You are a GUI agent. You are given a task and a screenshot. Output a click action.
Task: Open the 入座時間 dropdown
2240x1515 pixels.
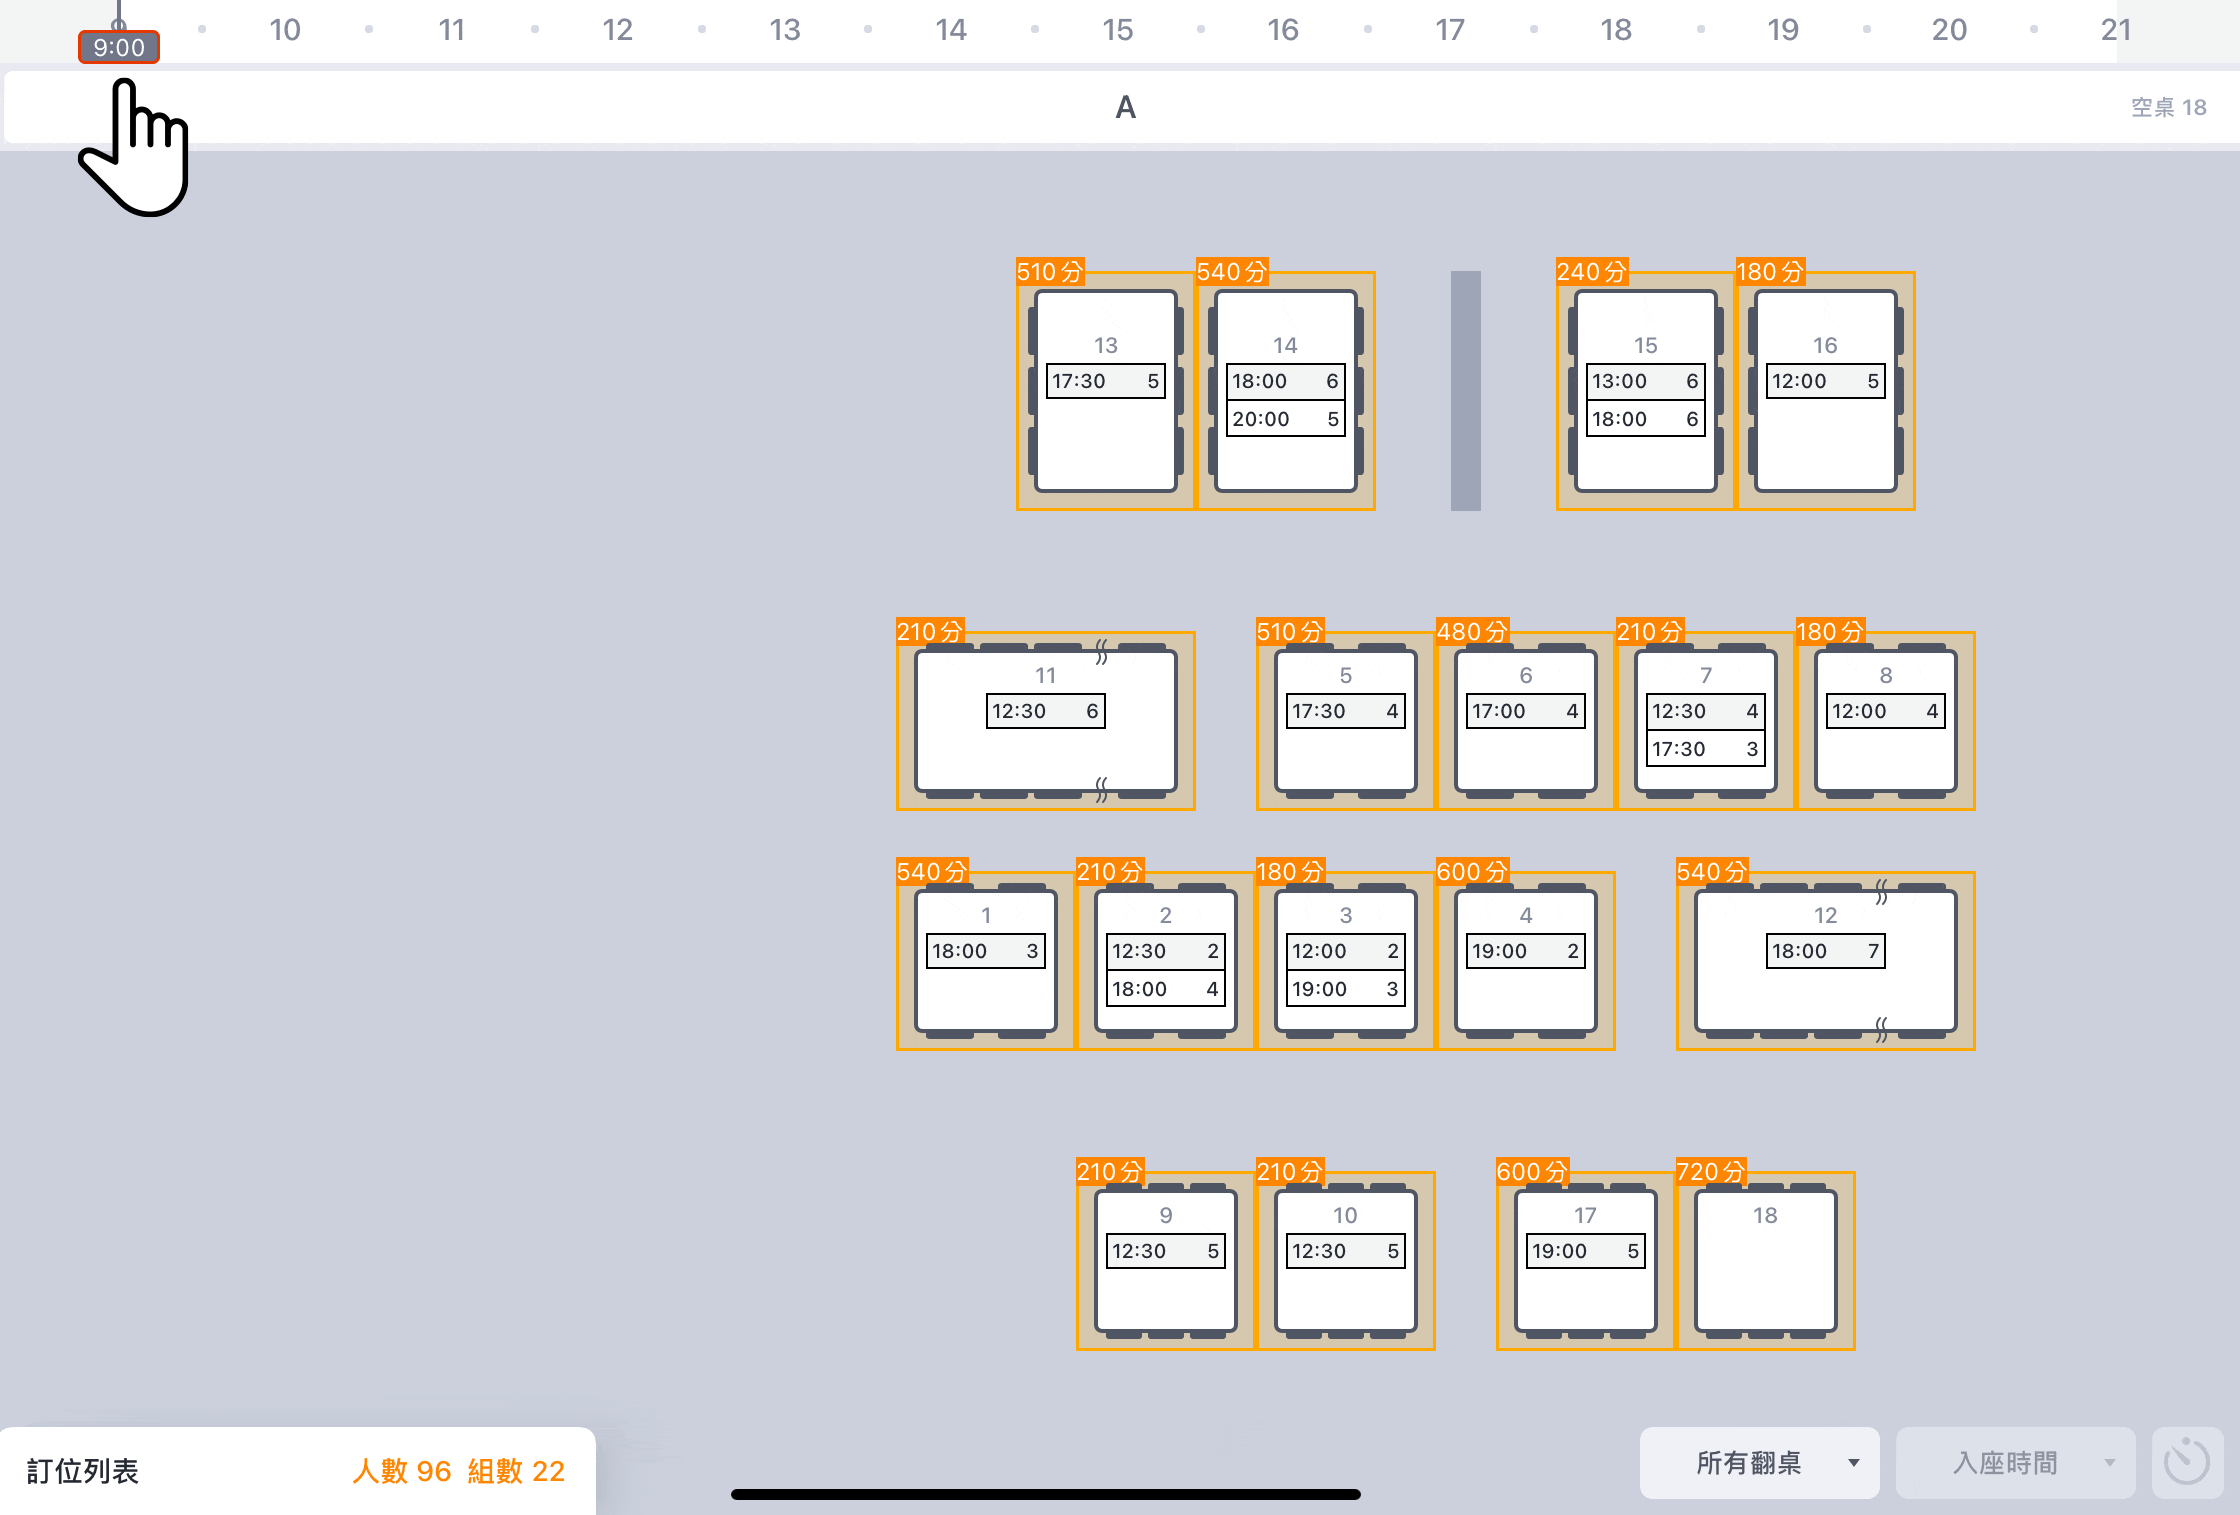(x=2015, y=1463)
